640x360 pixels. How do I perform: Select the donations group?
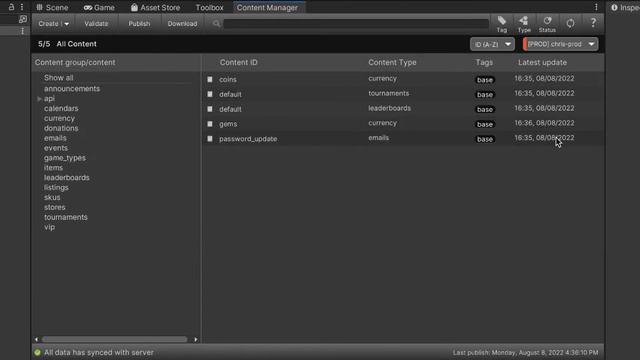(x=61, y=128)
